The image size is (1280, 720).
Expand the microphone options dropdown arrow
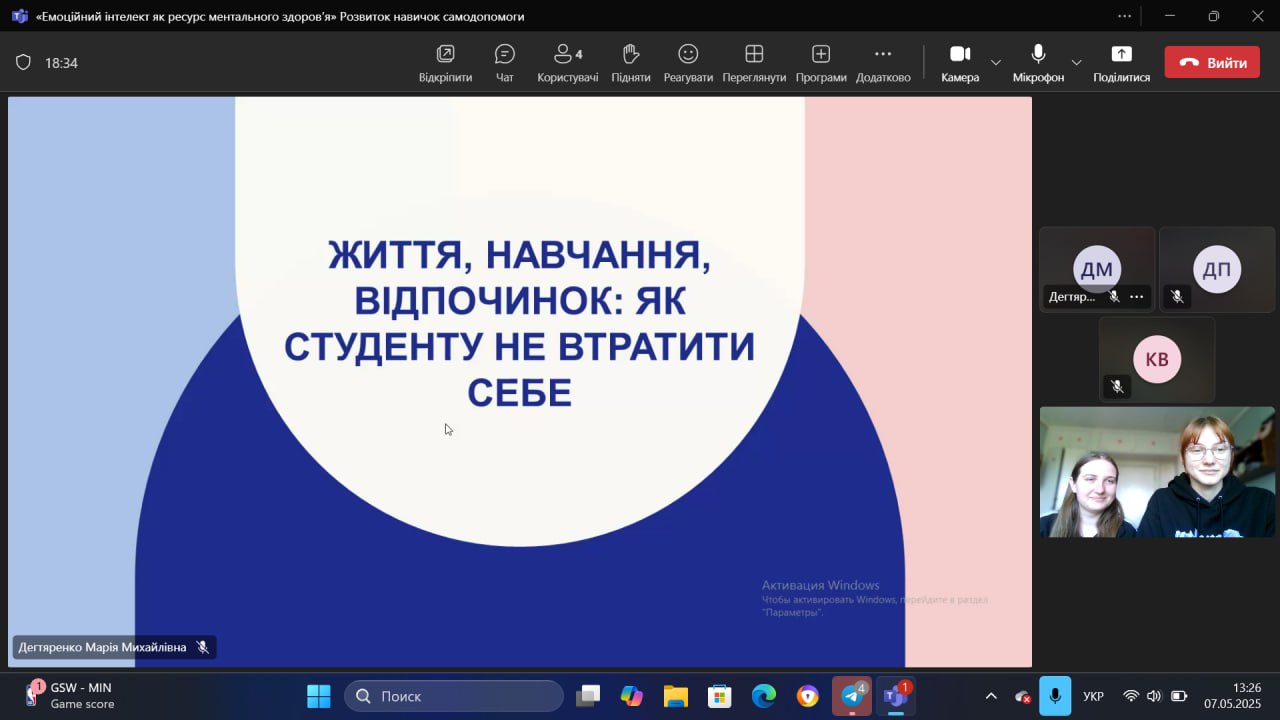point(1076,63)
